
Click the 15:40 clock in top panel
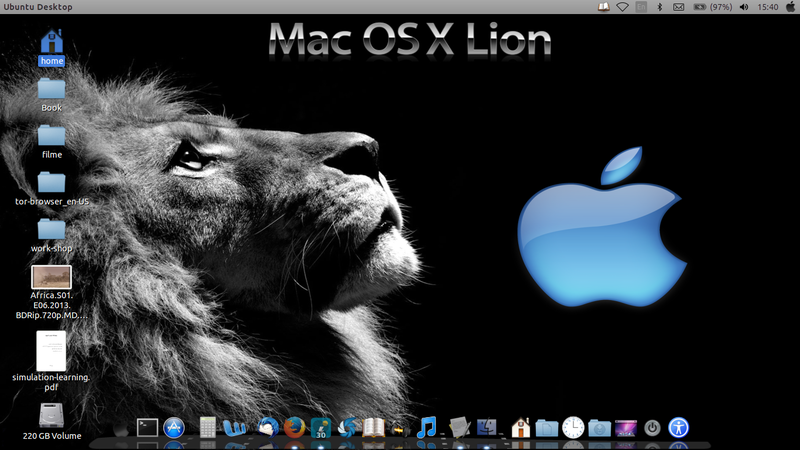[768, 7]
